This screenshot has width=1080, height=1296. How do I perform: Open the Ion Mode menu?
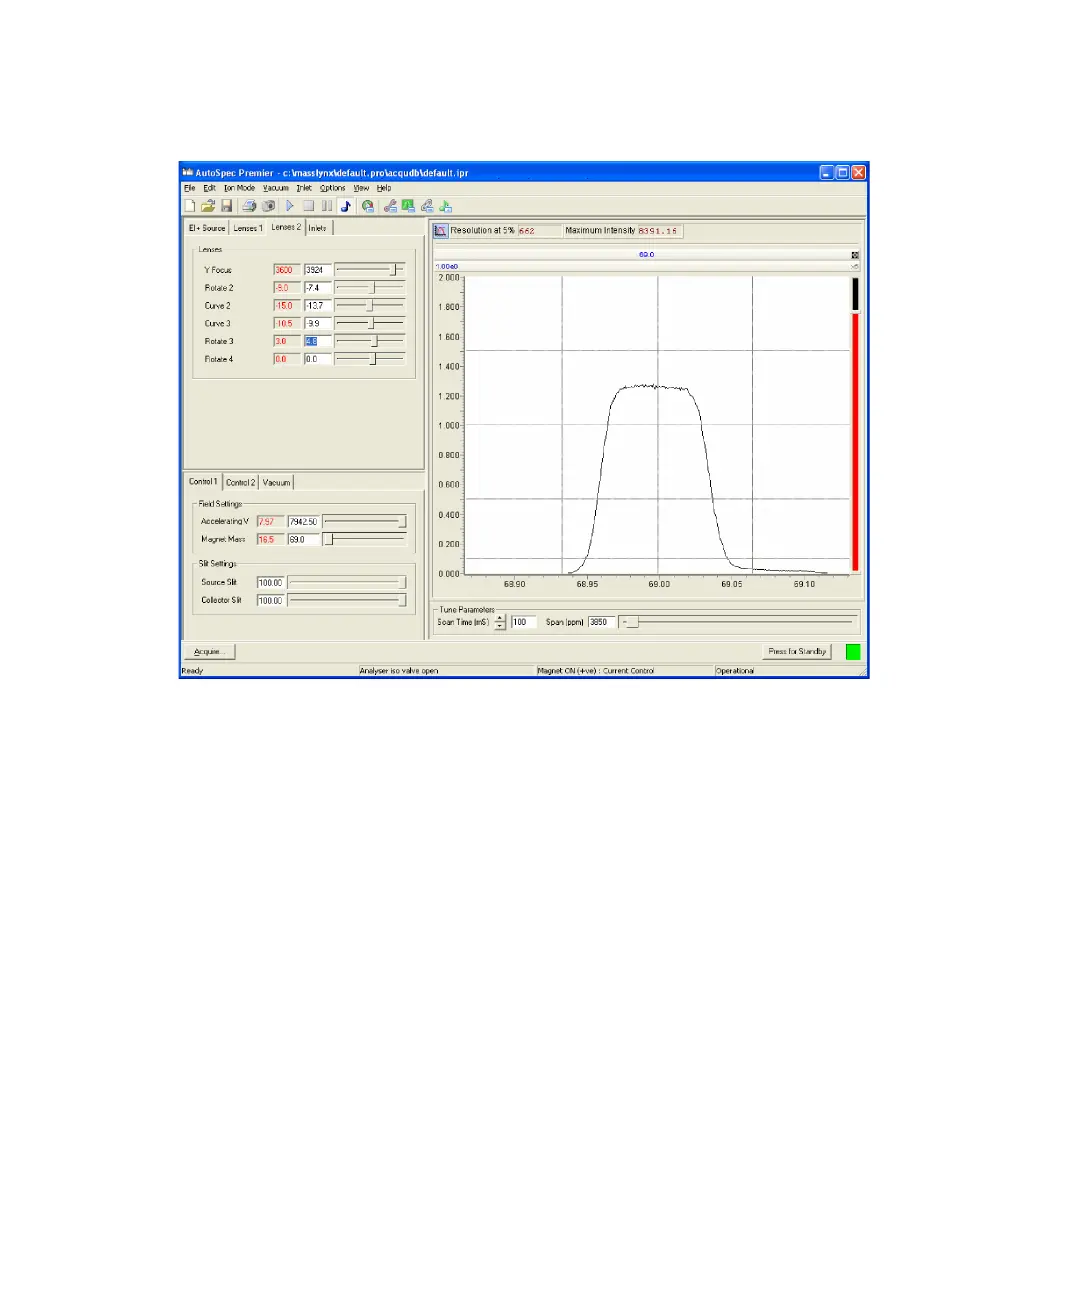tap(239, 188)
